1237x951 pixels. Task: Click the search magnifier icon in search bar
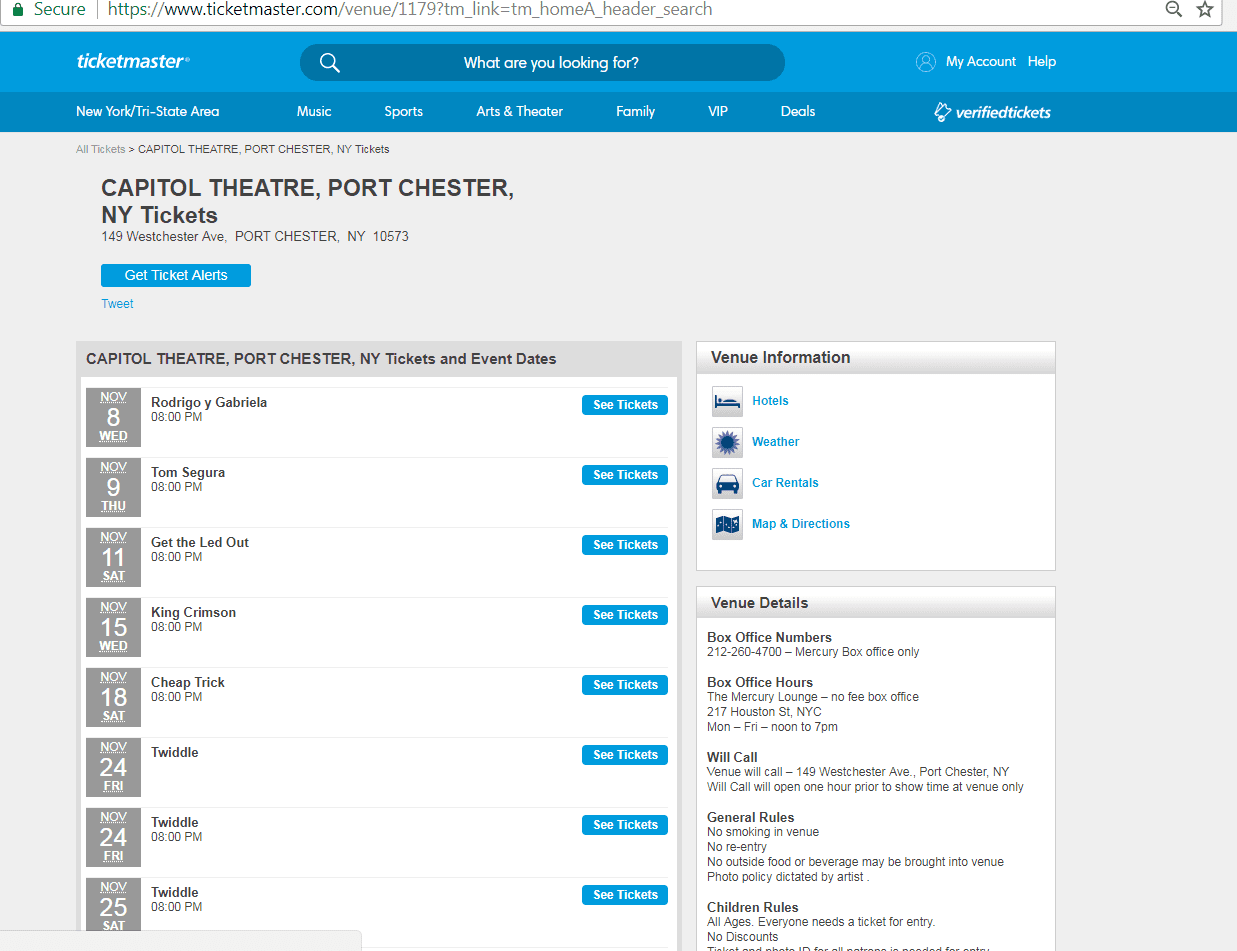[330, 63]
